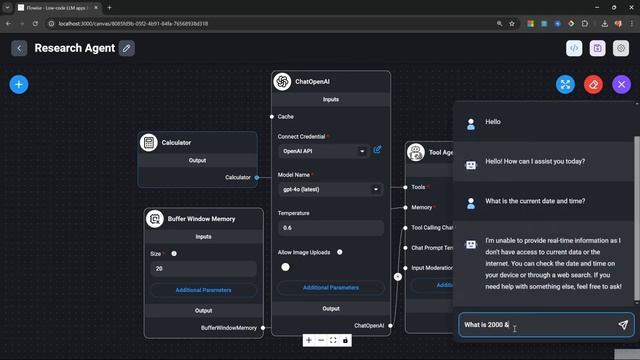Click the back arrow beside Research Agent
Screen dimensions: 640x360
[x=19, y=48]
